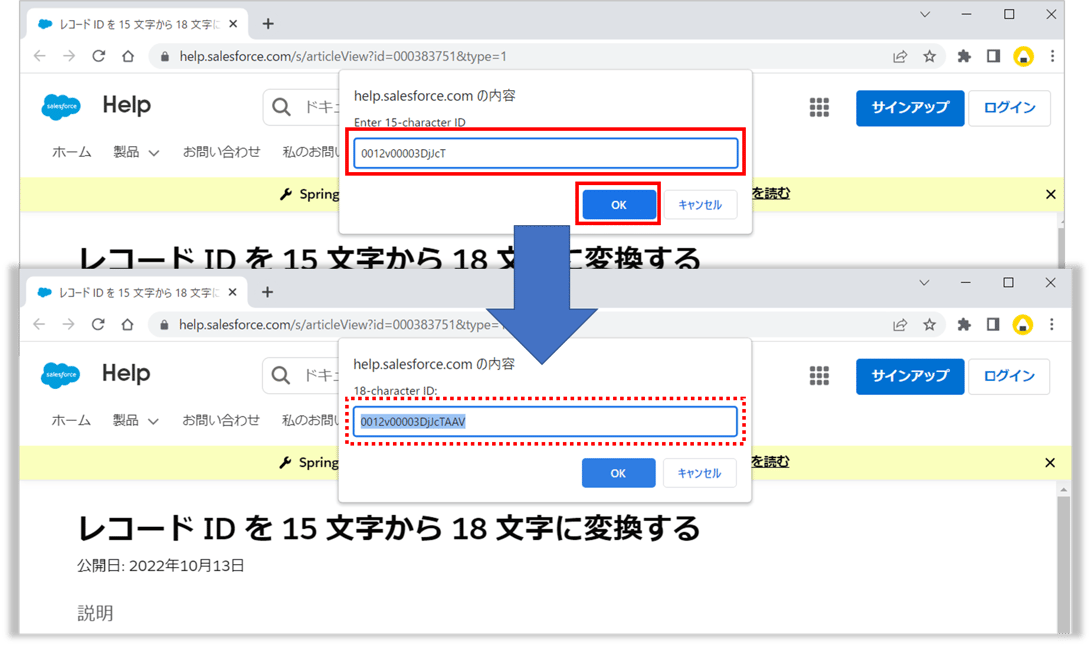The image size is (1091, 646).
Task: Open the Chrome extensions puzzle icon
Action: 963,57
